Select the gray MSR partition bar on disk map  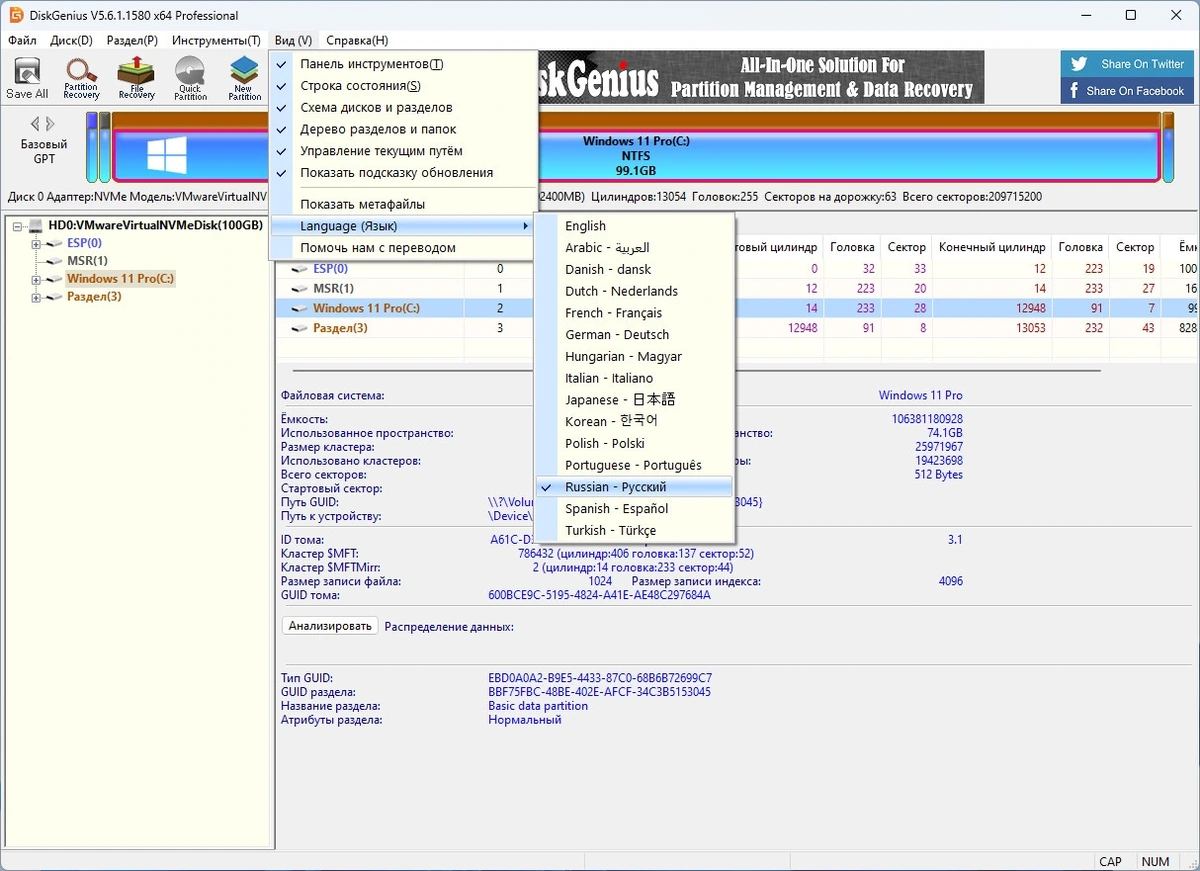pos(105,148)
